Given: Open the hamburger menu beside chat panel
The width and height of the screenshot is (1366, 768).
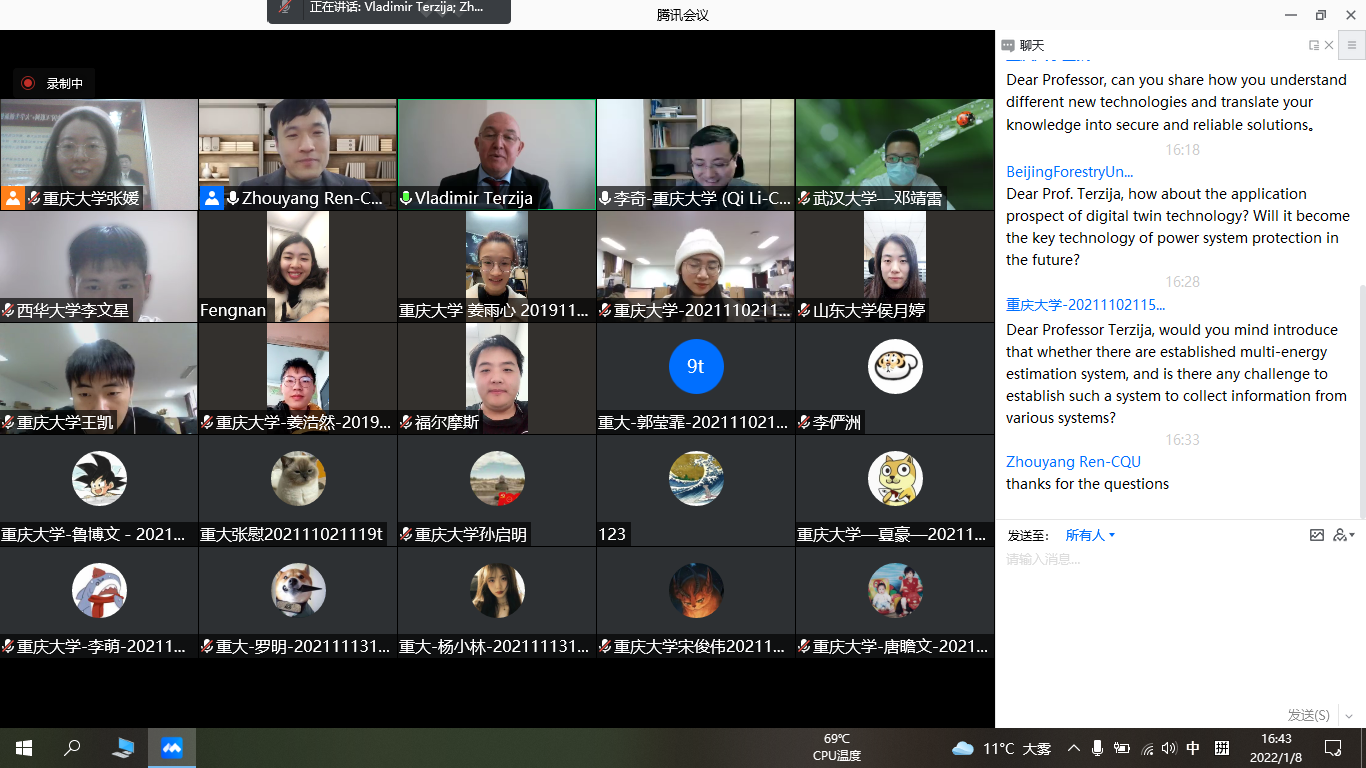Looking at the screenshot, I should [x=1352, y=45].
